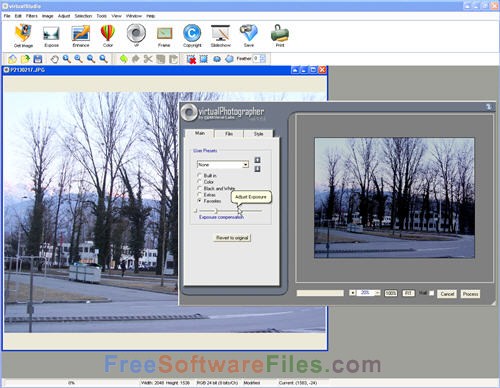
Task: Open the Tools menu
Action: [x=102, y=16]
